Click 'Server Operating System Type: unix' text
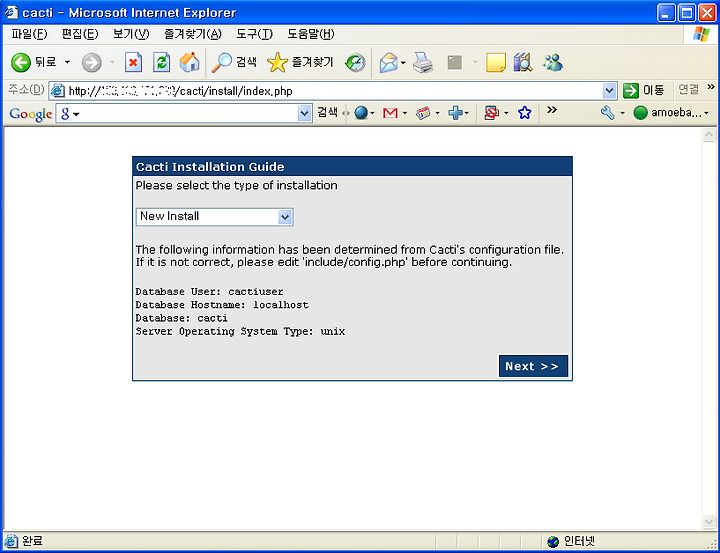720x553 pixels. pos(240,332)
